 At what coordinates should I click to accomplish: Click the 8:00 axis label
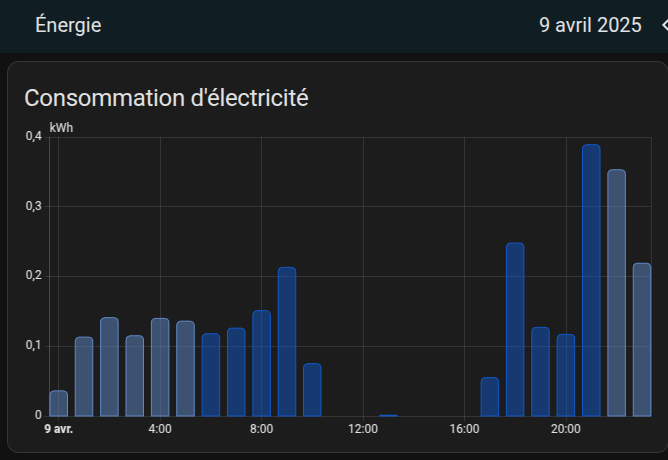point(261,429)
